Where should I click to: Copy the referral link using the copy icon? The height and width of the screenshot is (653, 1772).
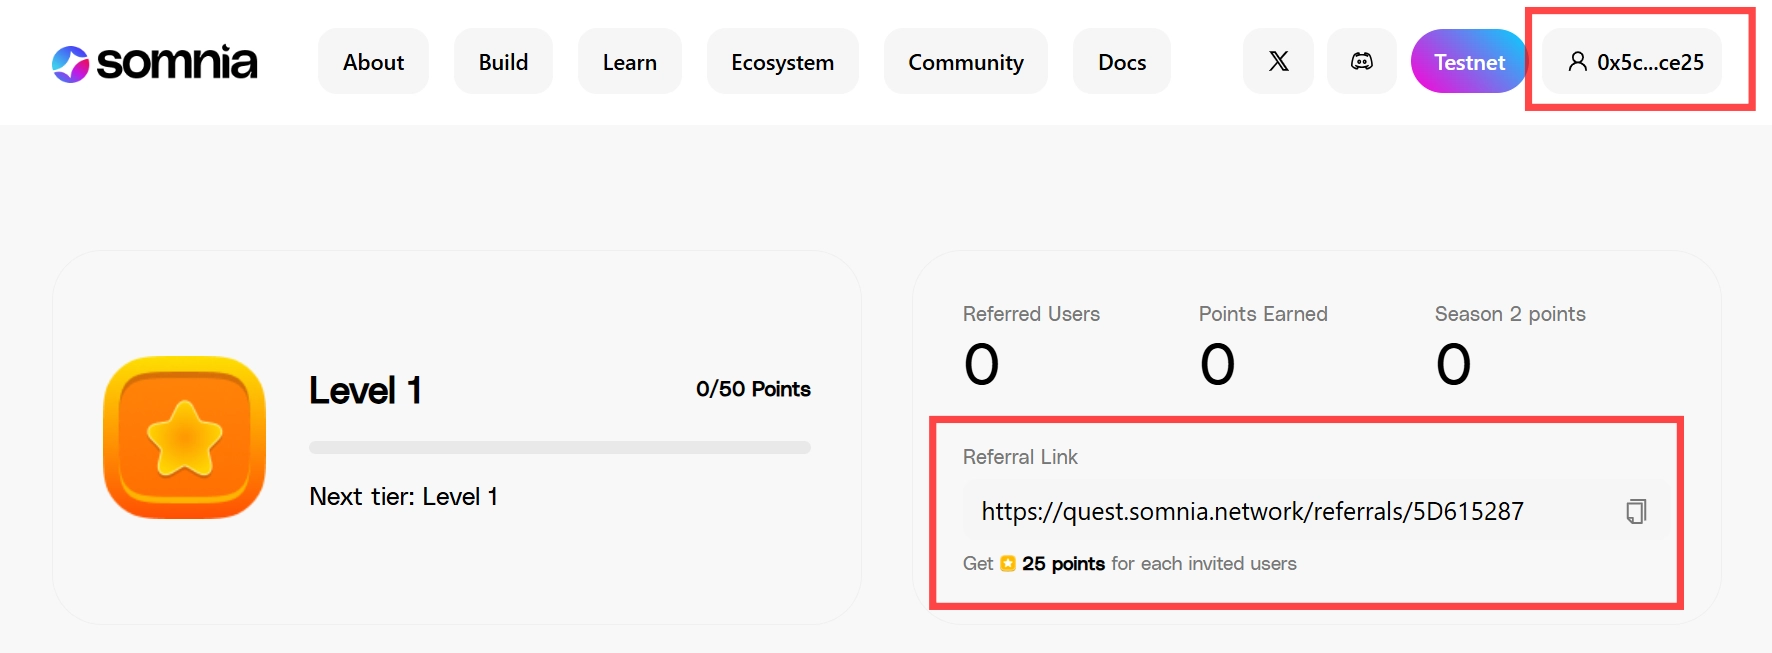pos(1636,511)
